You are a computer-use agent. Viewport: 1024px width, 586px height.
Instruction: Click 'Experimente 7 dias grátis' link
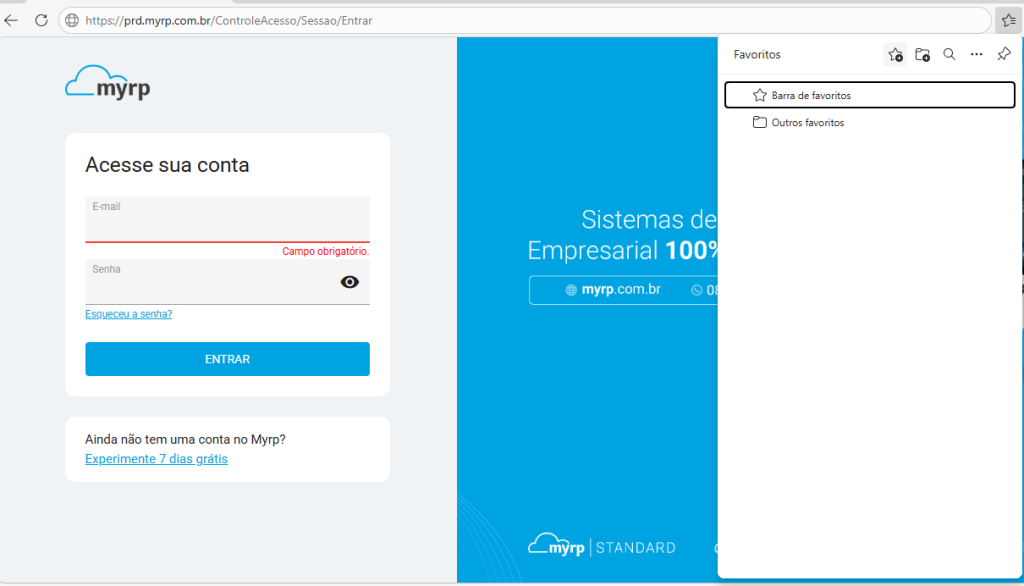click(156, 459)
